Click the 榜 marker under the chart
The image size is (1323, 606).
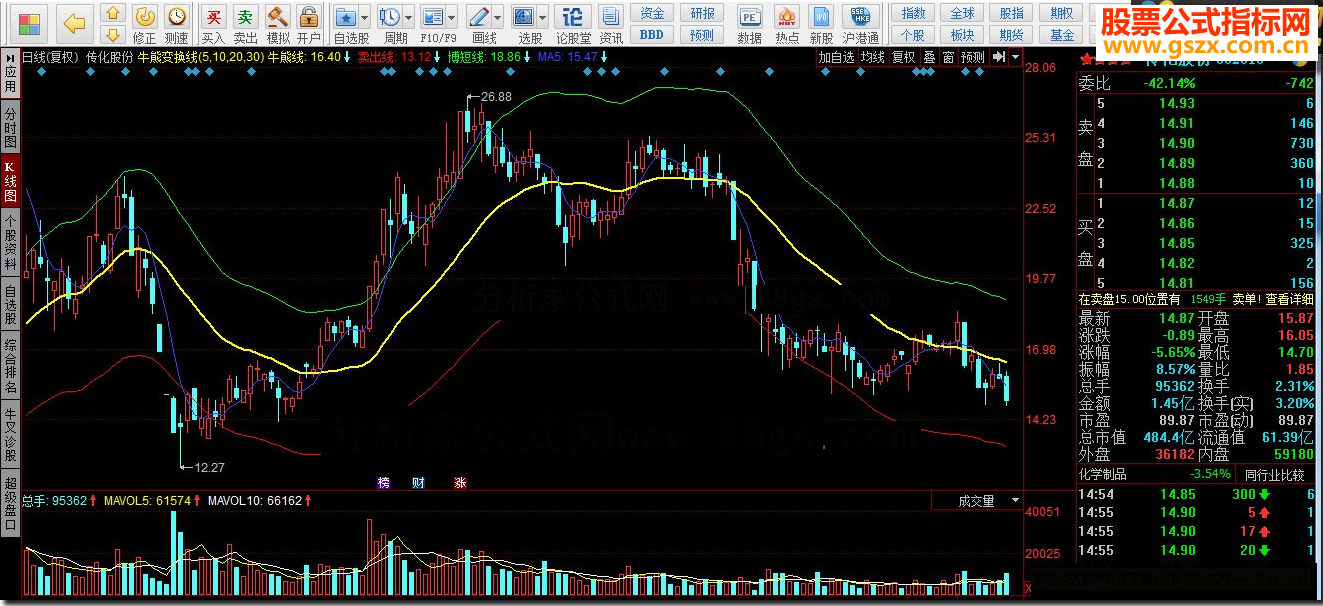383,482
